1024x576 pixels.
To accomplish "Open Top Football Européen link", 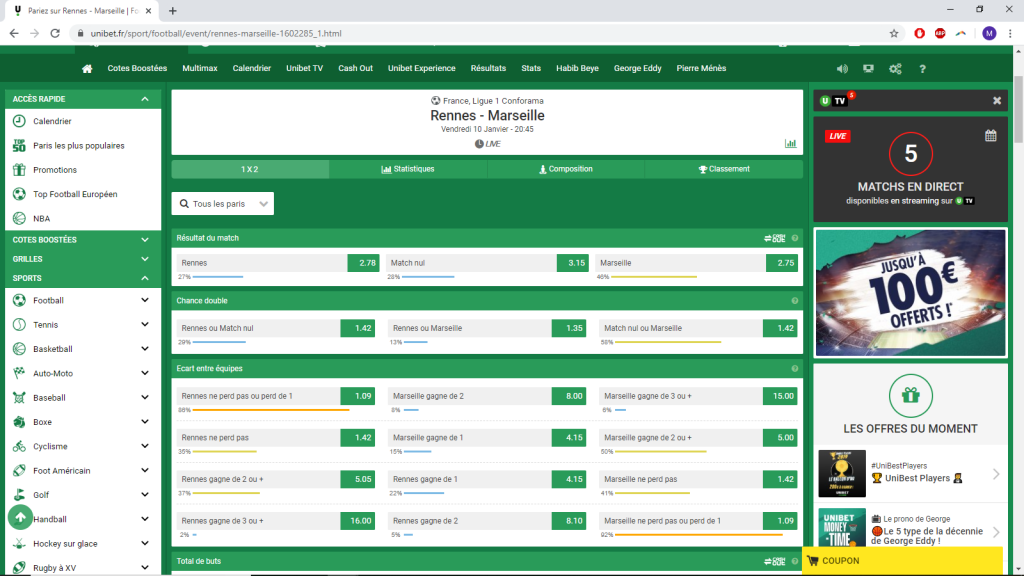I will click(75, 194).
